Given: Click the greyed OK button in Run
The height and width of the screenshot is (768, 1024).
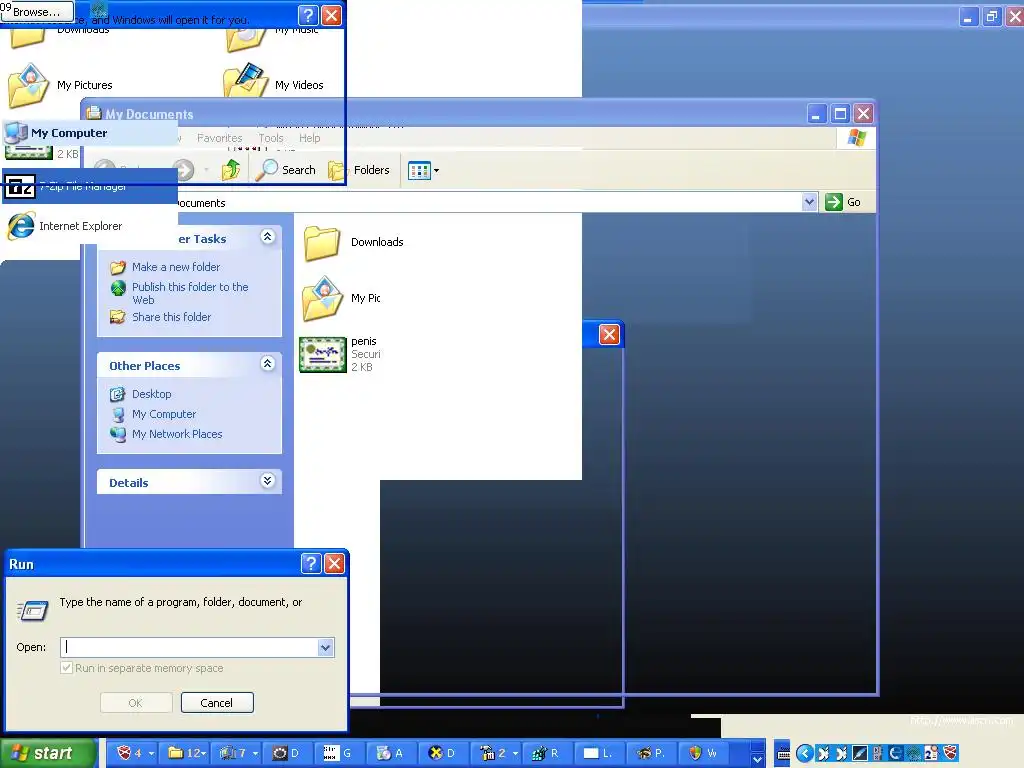Looking at the screenshot, I should [136, 703].
